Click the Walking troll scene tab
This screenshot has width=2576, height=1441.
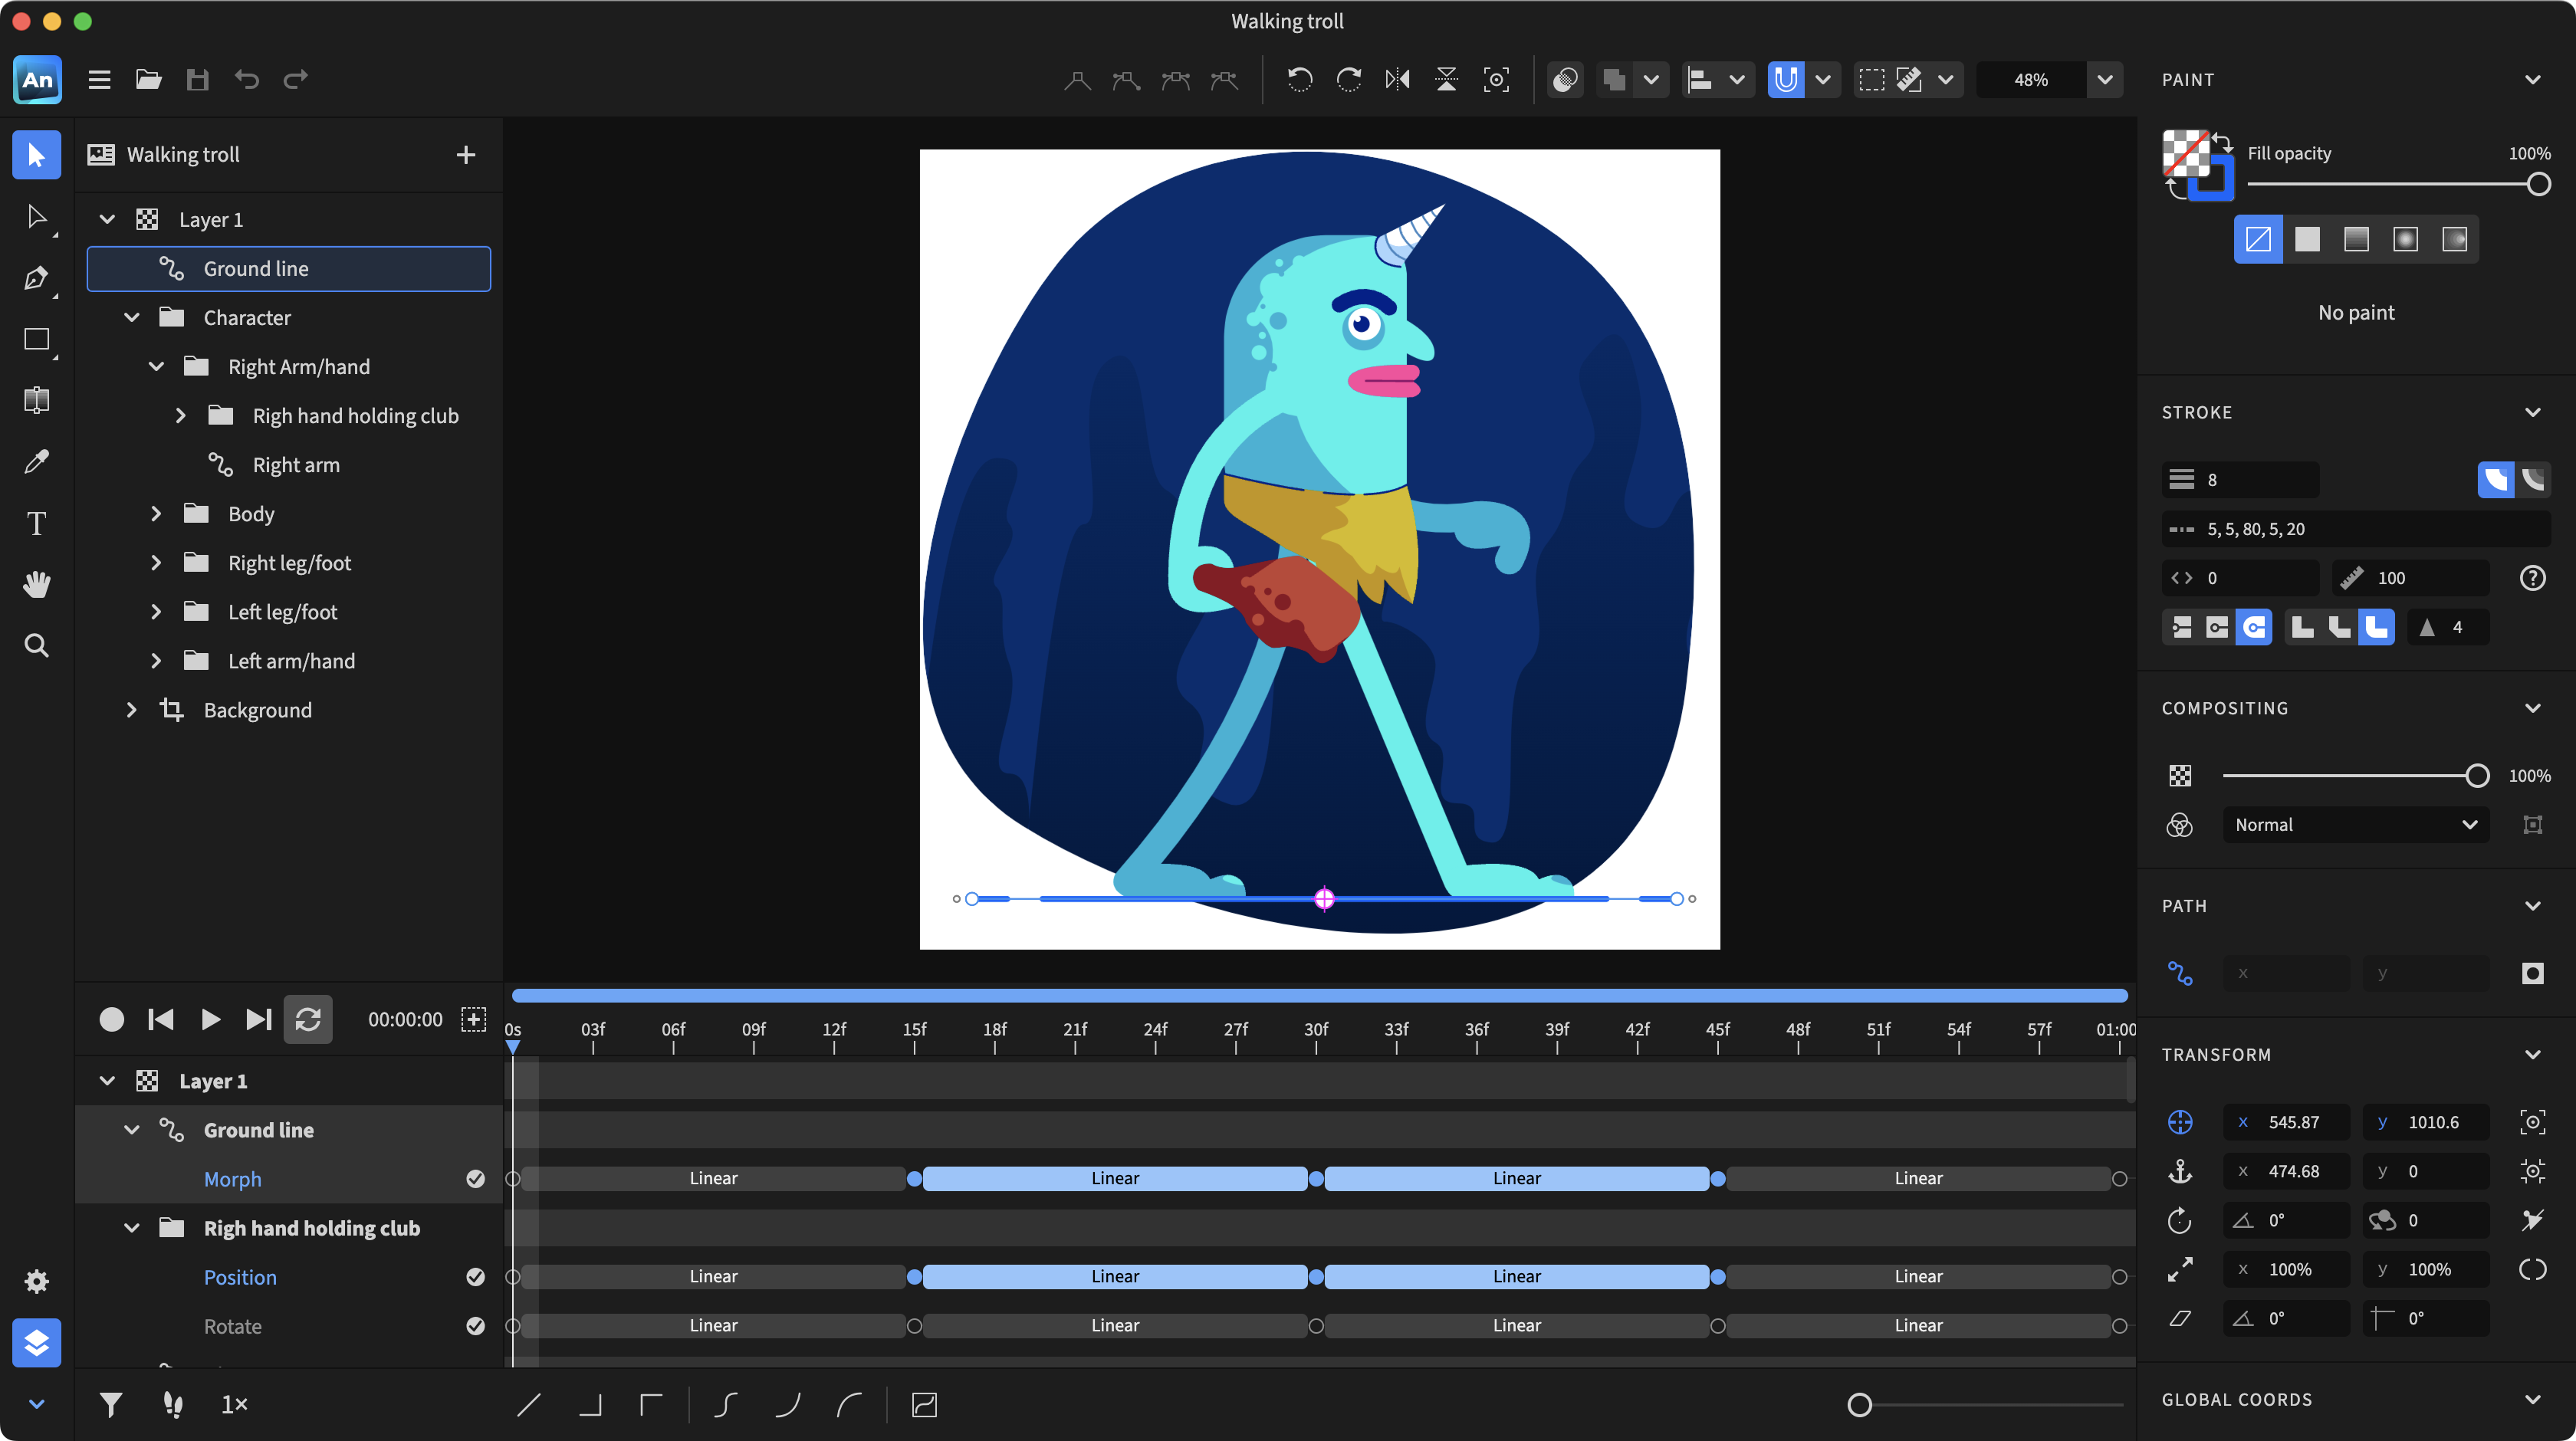[x=183, y=154]
